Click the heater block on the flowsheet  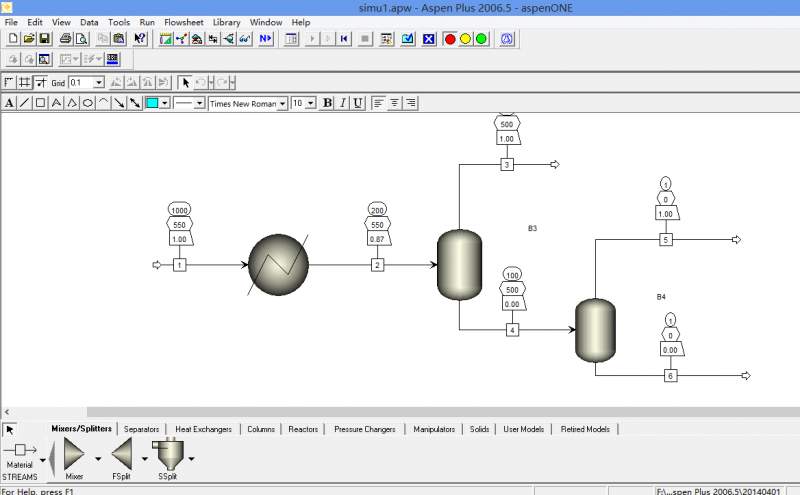tap(278, 264)
